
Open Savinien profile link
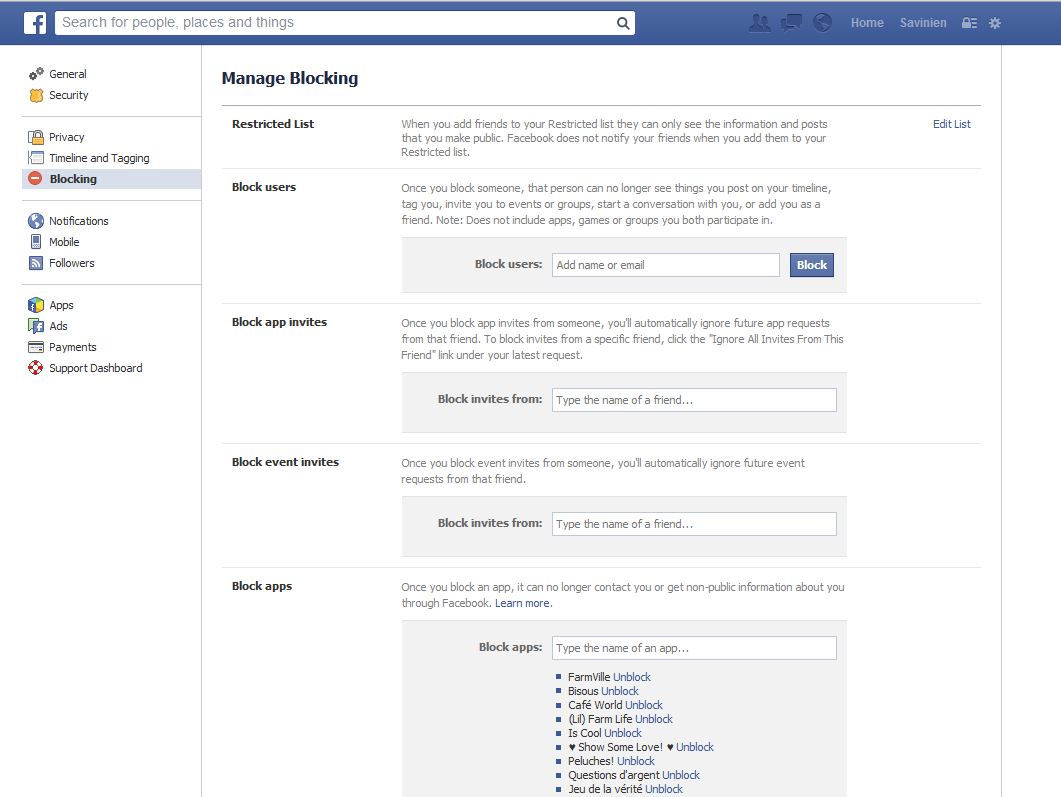(923, 23)
